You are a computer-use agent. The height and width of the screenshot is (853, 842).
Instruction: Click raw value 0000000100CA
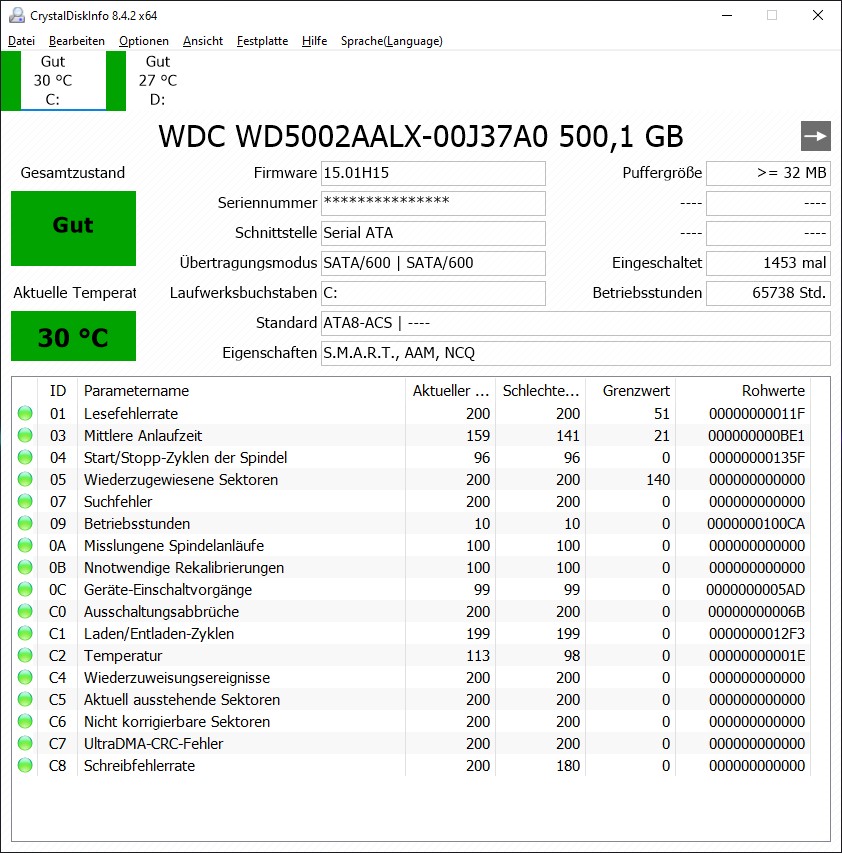(x=756, y=523)
